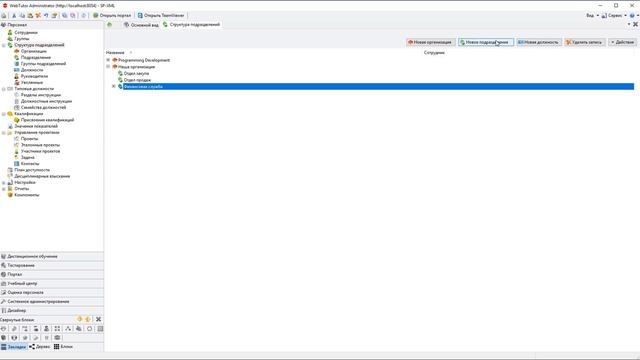Open the Дистанционное обучение section
Viewport: 640px width, 360px height.
pyautogui.click(x=52, y=256)
